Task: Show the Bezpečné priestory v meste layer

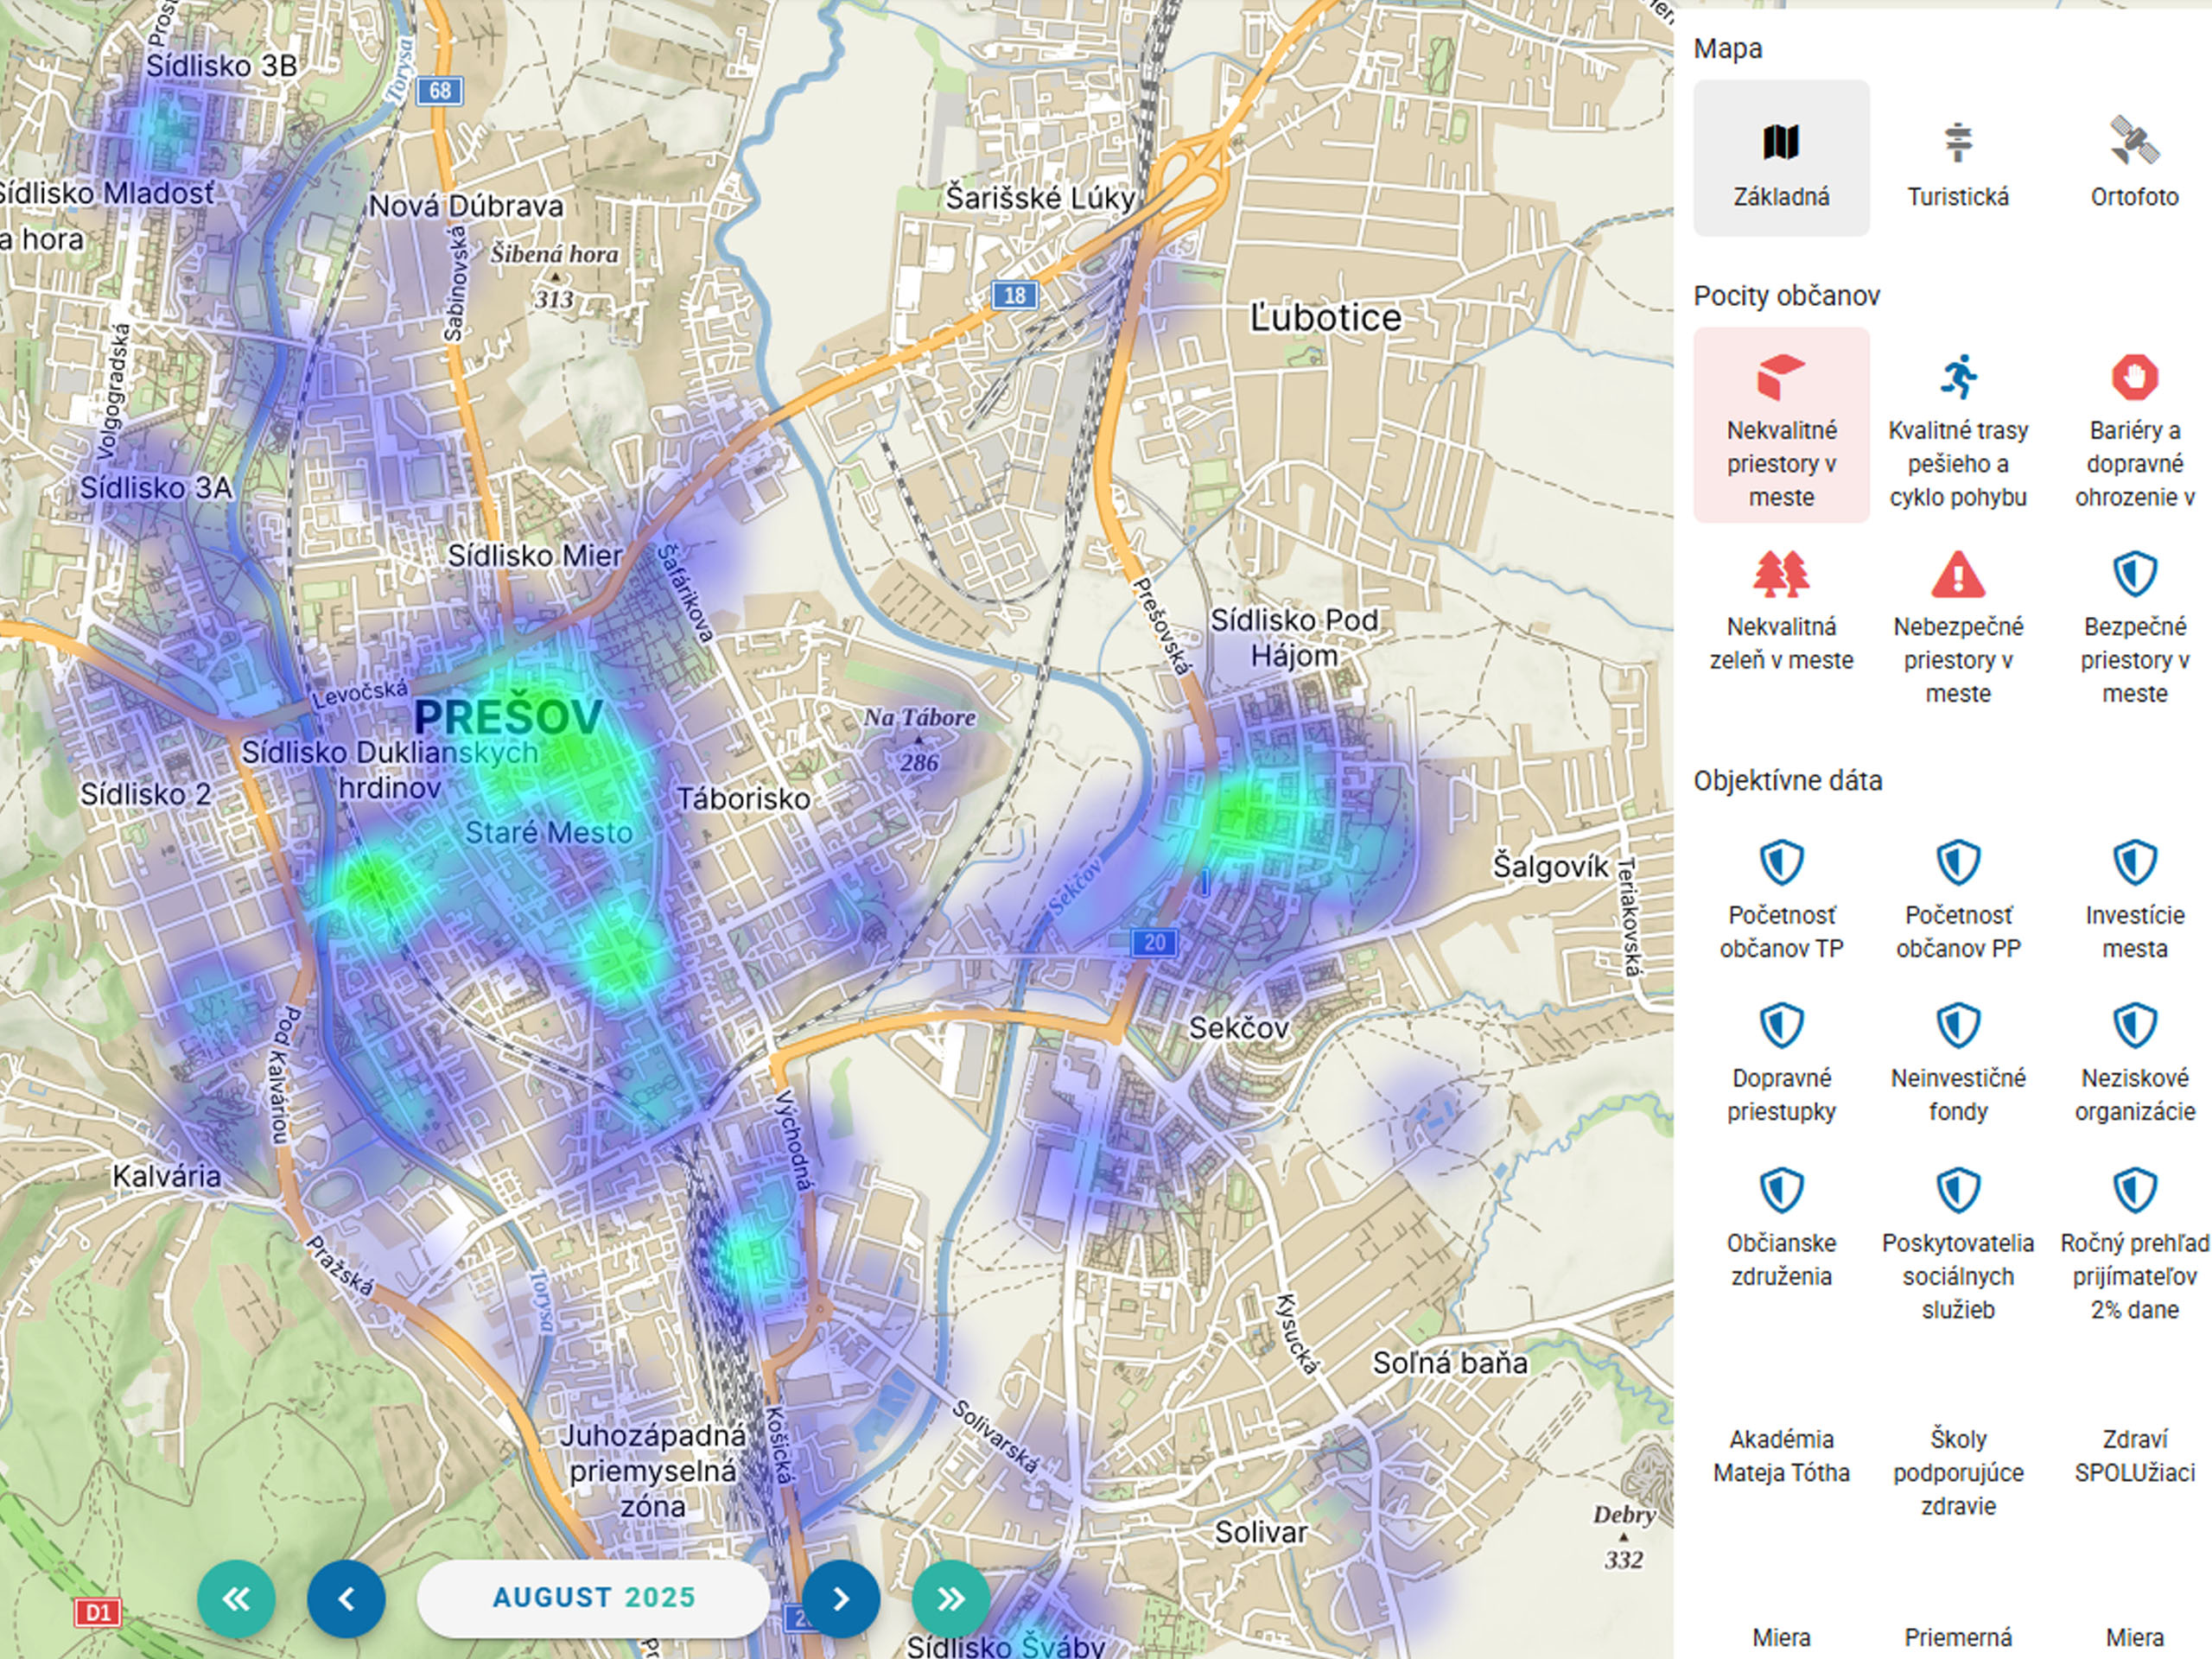Action: (2134, 628)
